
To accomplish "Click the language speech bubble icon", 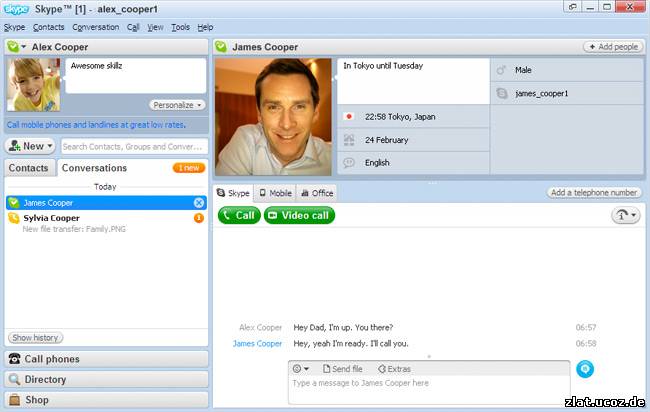I will pyautogui.click(x=349, y=163).
